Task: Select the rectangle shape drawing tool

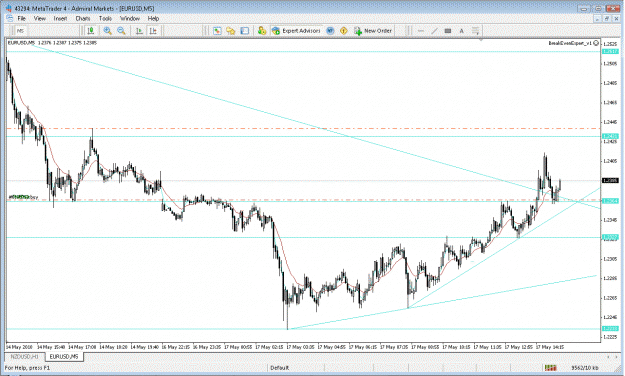Action: [448, 31]
